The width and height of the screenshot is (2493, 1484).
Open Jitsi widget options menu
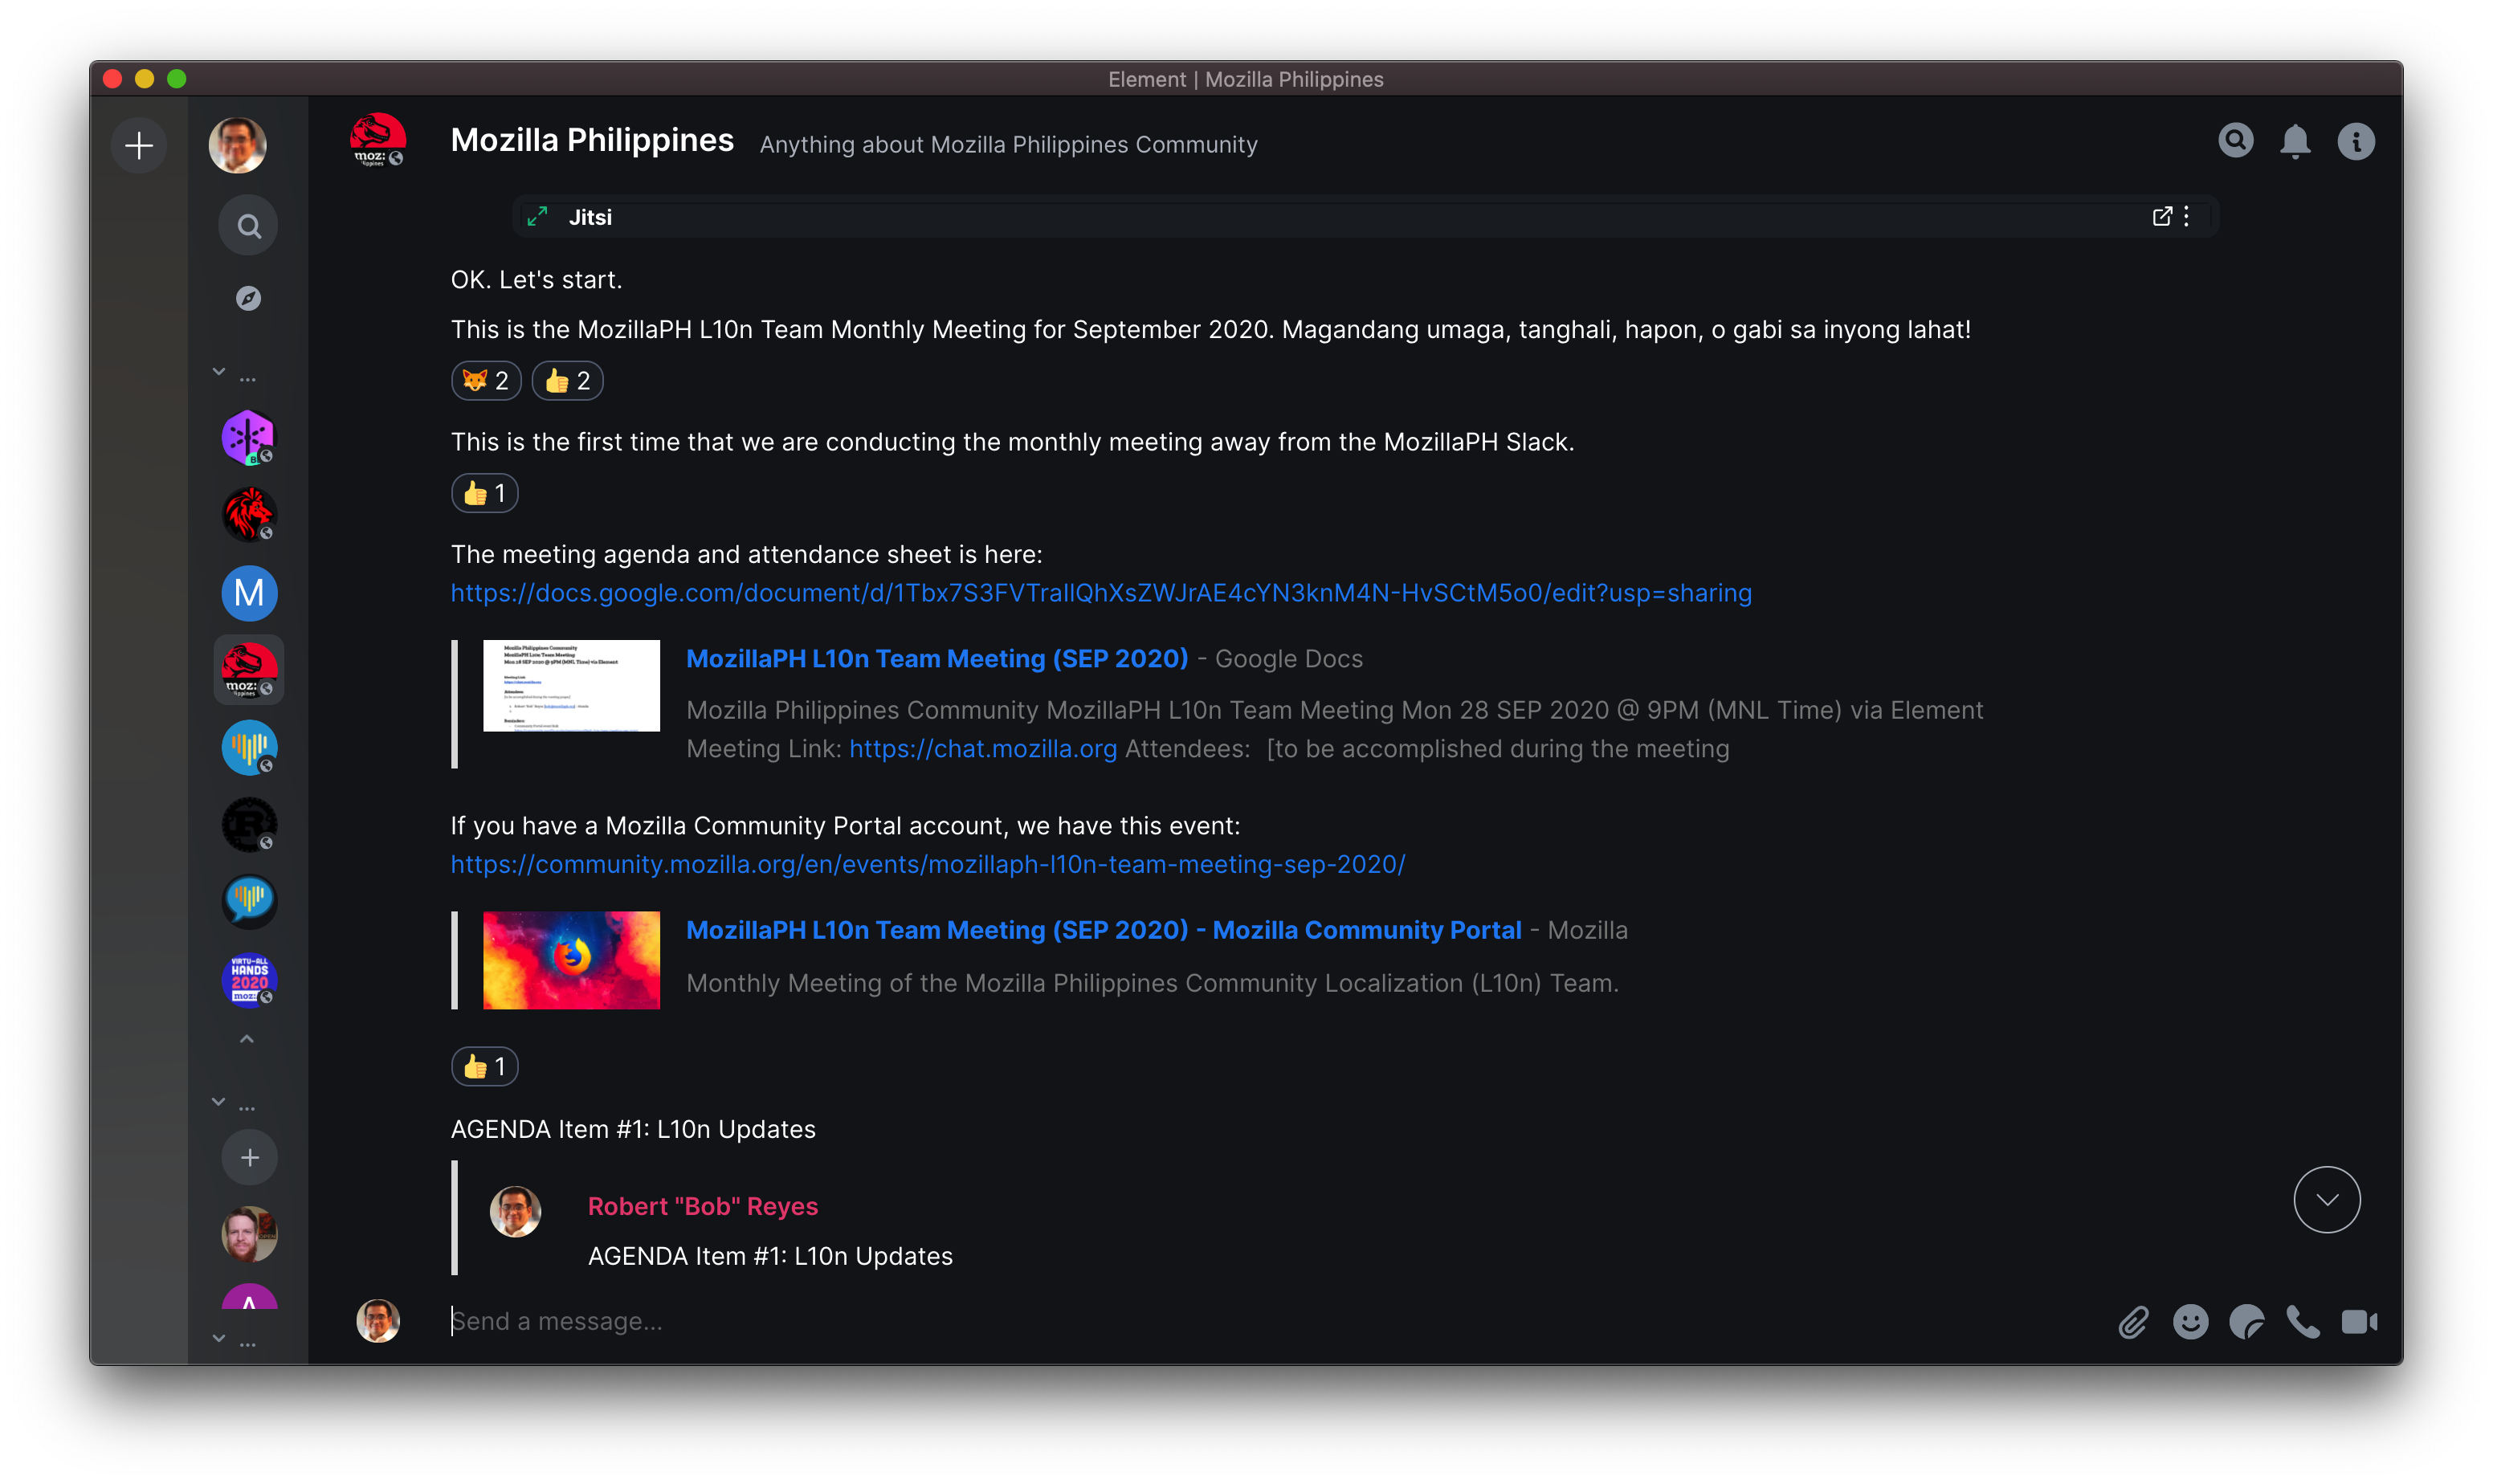[x=2187, y=217]
